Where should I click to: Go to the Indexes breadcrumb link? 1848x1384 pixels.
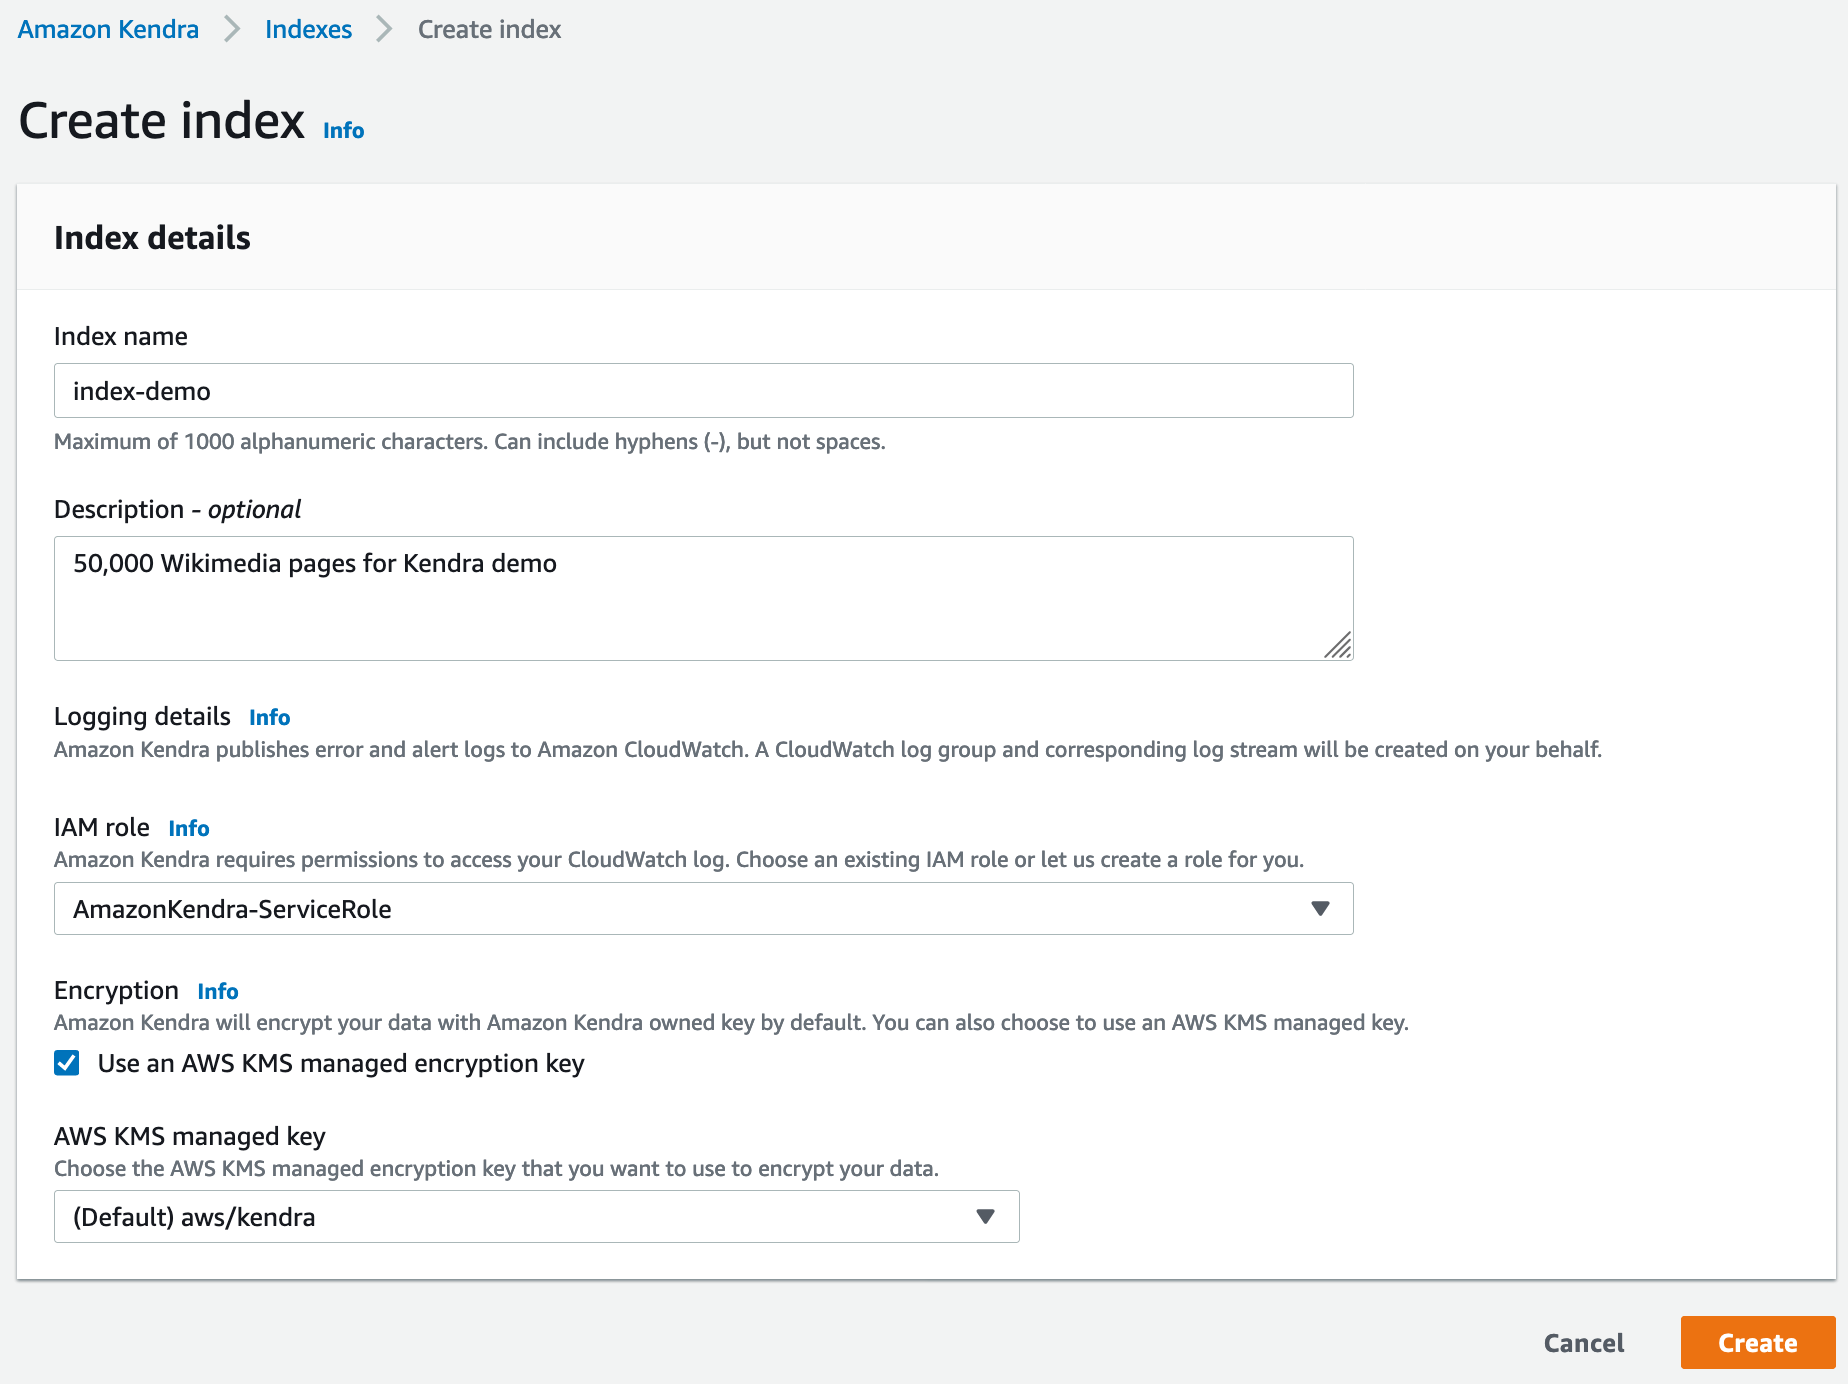[308, 29]
